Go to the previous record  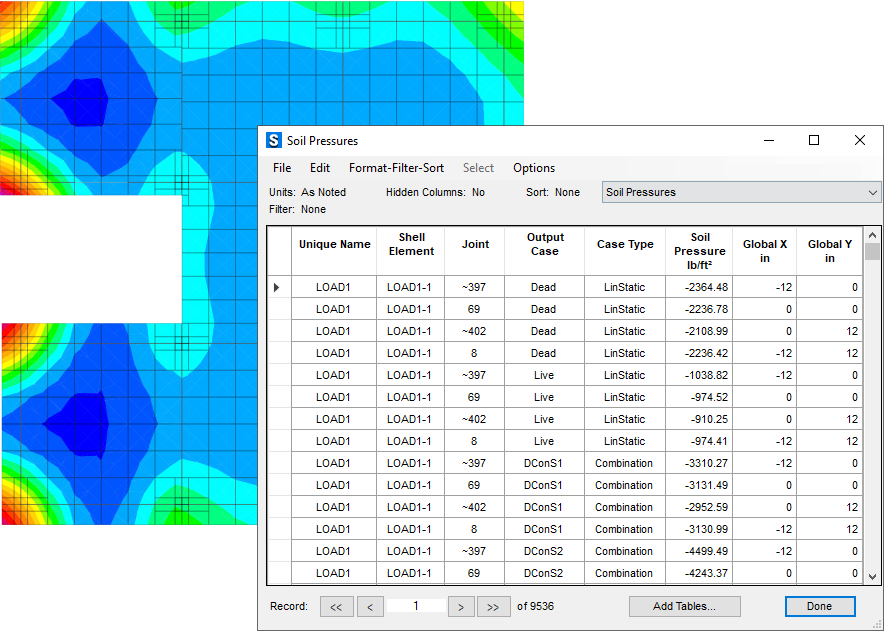(370, 606)
